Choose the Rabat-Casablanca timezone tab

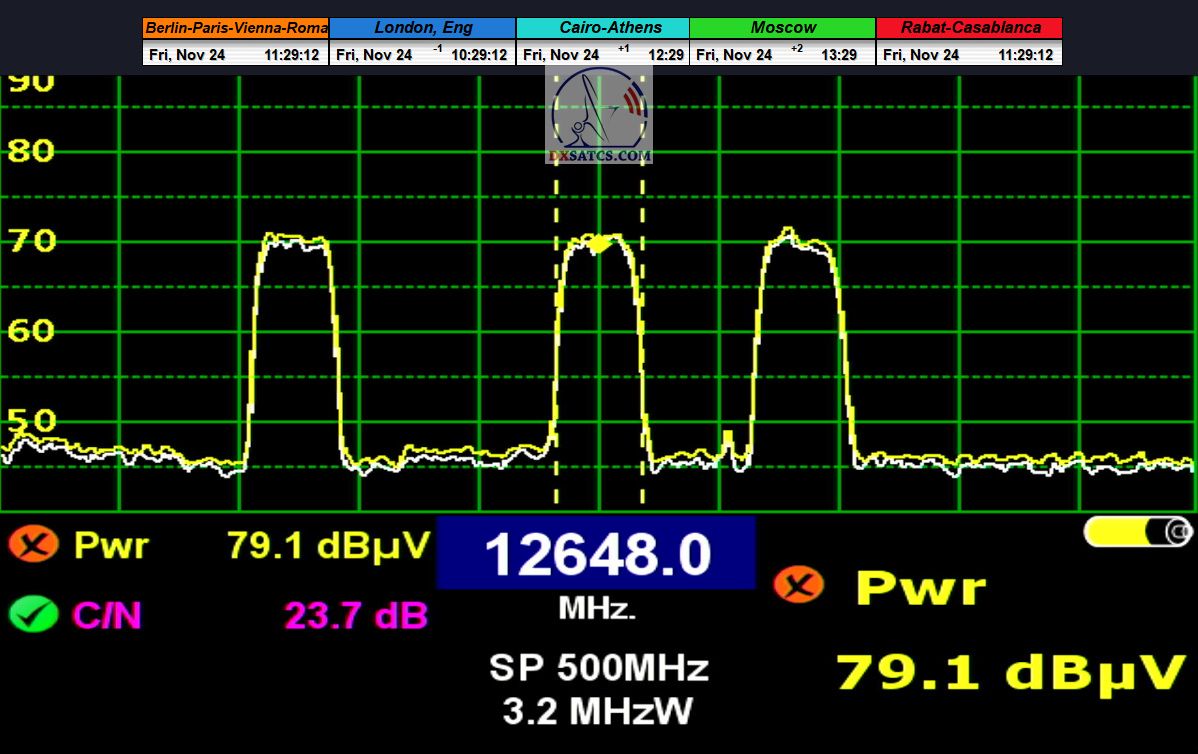[x=970, y=28]
